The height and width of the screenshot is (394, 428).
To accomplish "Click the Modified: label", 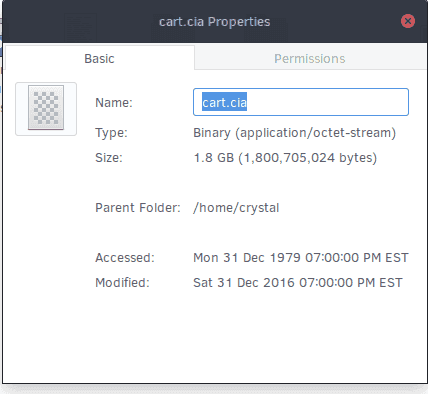I will [122, 283].
